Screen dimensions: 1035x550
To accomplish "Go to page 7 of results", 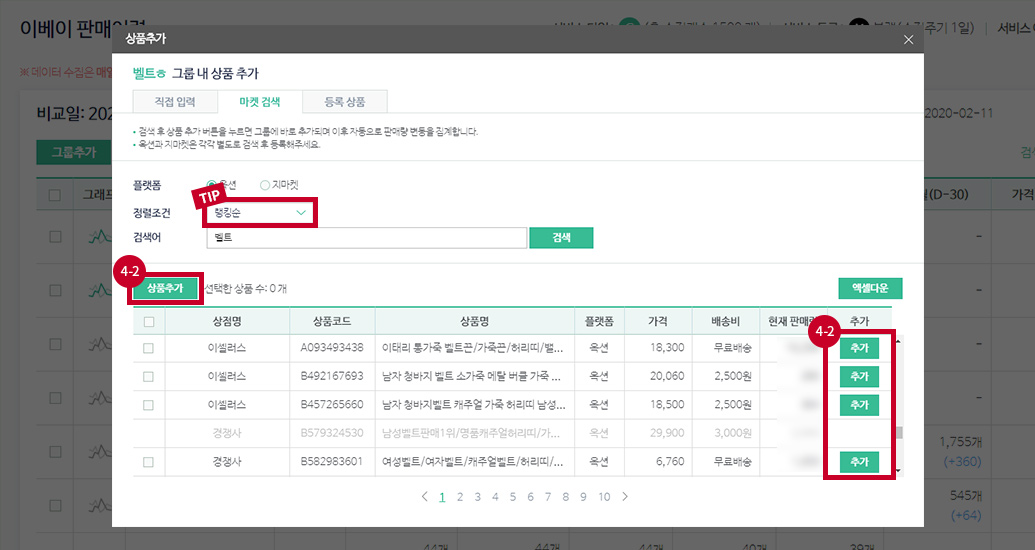I will (x=548, y=497).
